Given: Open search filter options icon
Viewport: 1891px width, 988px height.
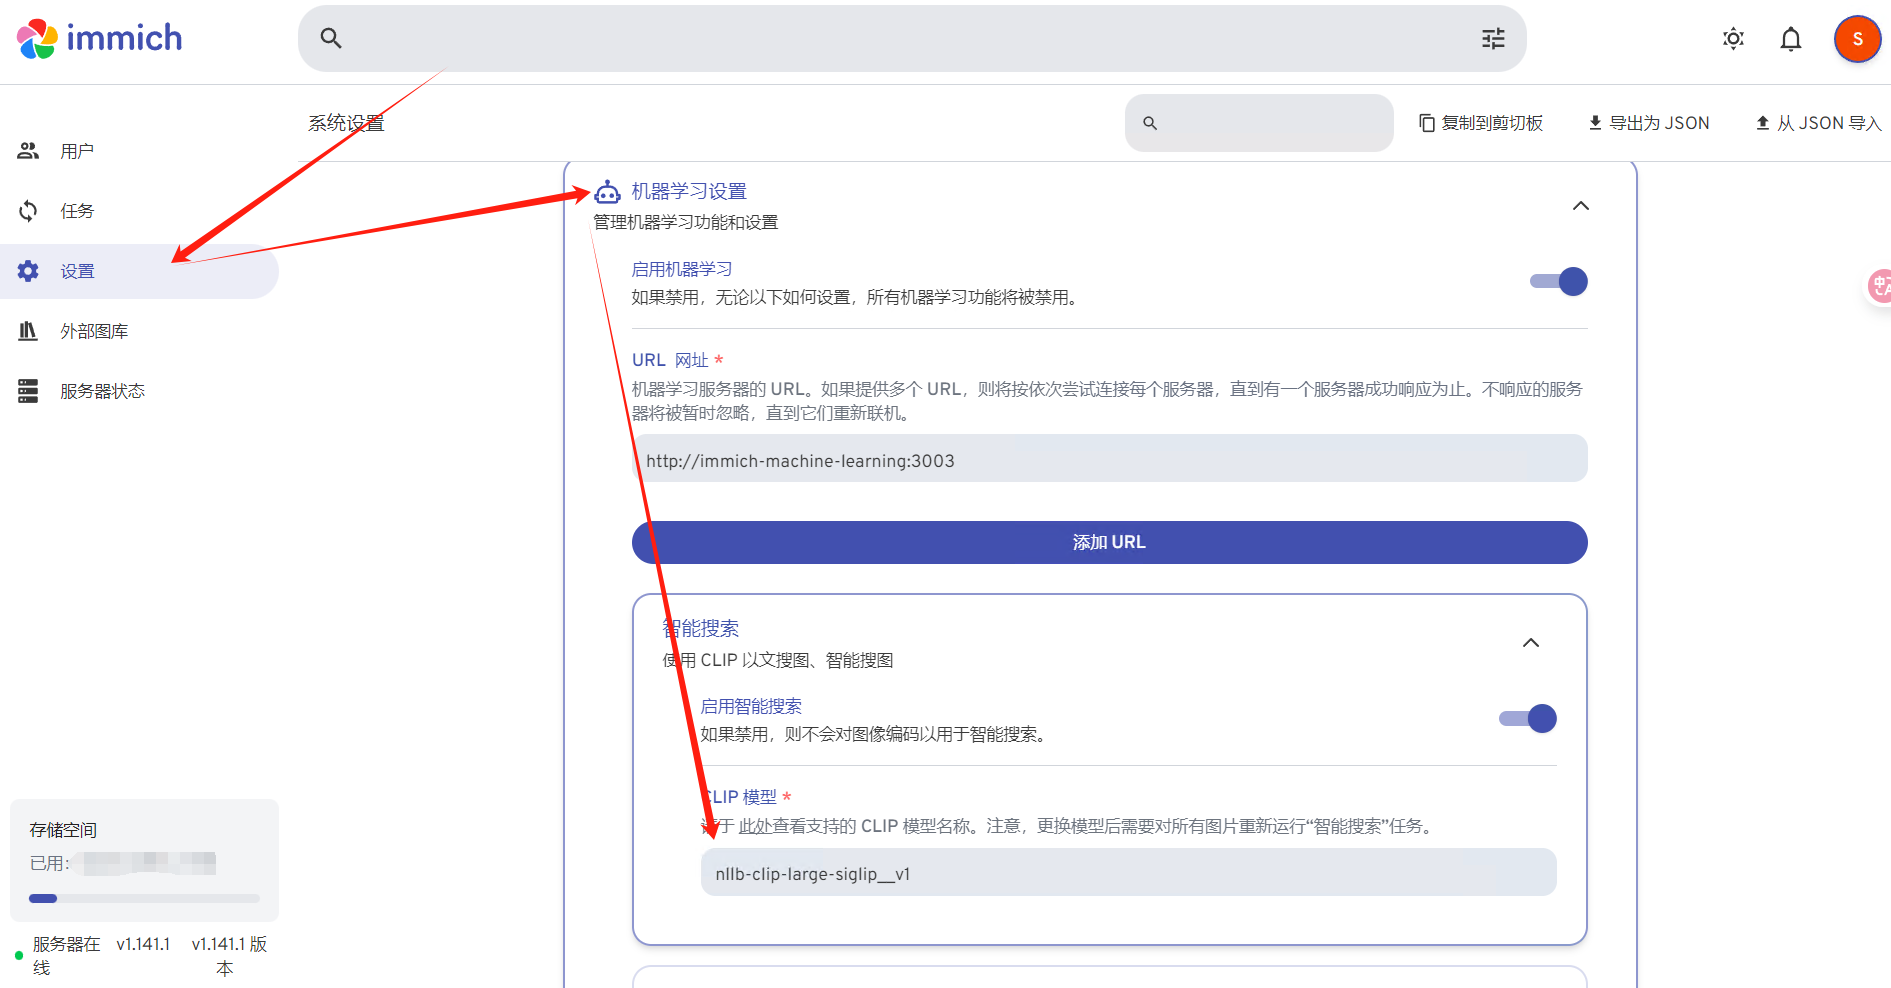Looking at the screenshot, I should tap(1493, 38).
